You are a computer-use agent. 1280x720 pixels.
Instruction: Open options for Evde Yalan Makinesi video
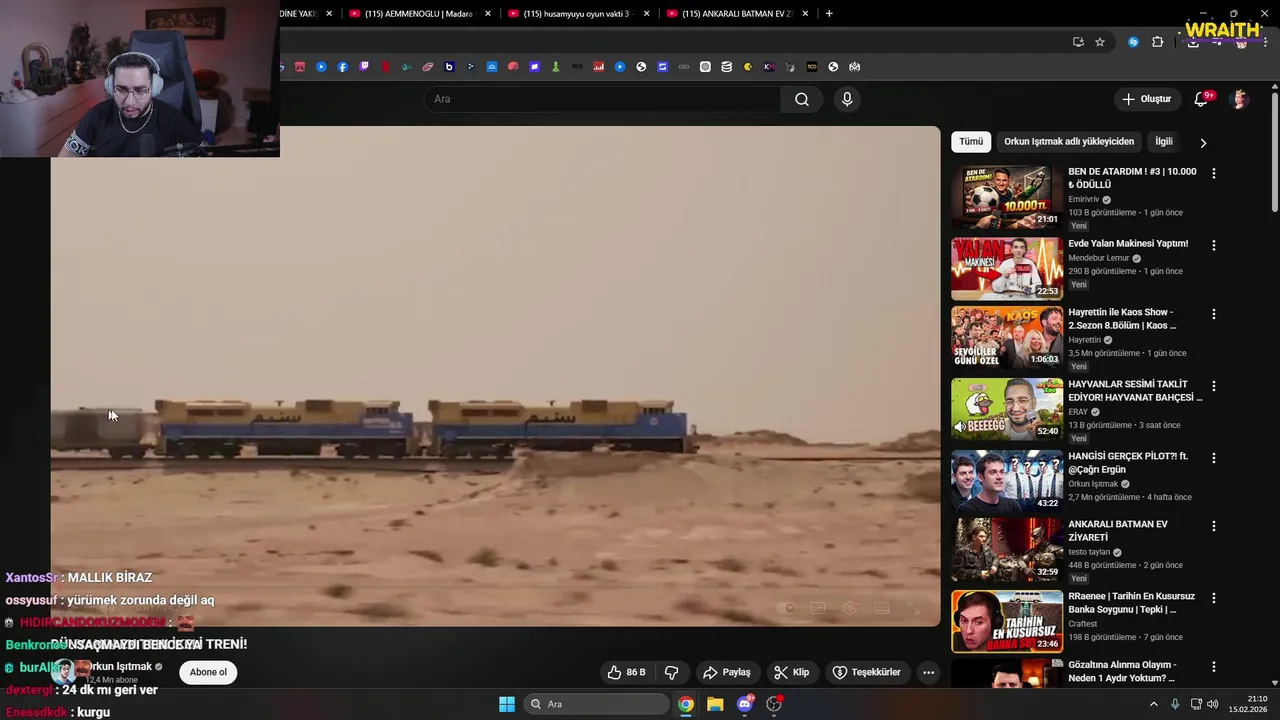pos(1213,245)
